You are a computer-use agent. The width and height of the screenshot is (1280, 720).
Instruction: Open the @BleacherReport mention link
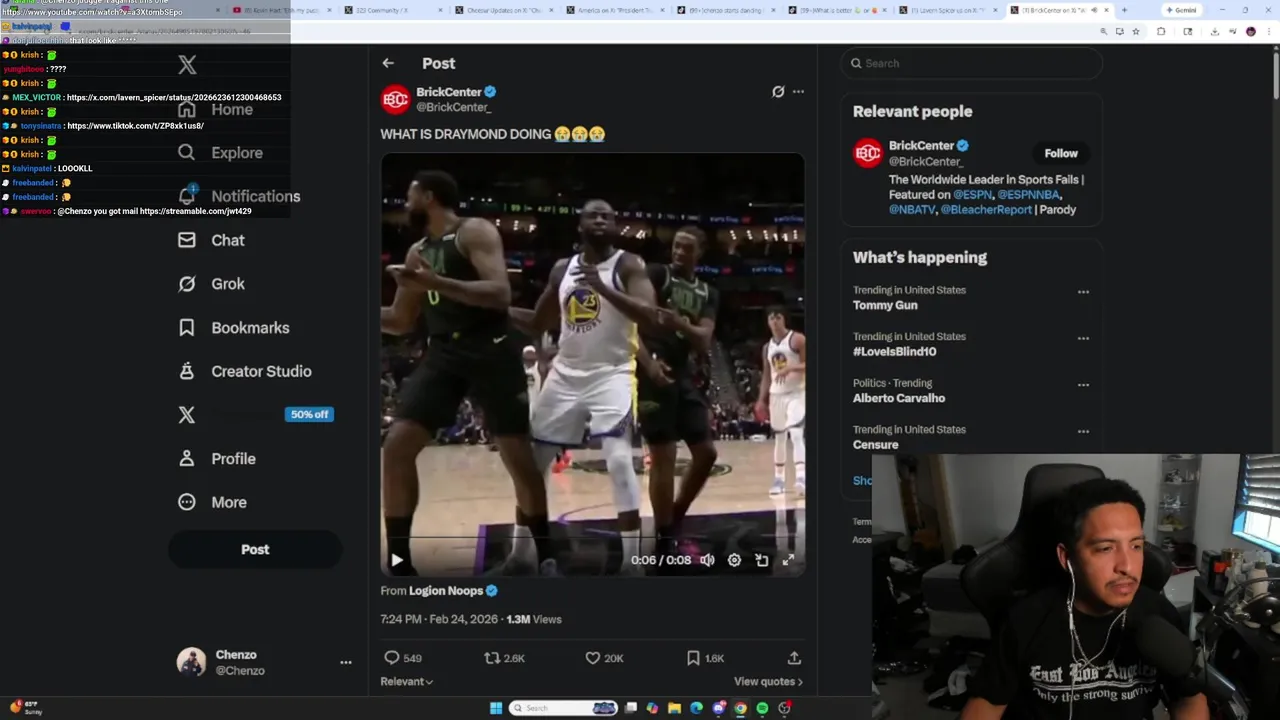tap(986, 210)
